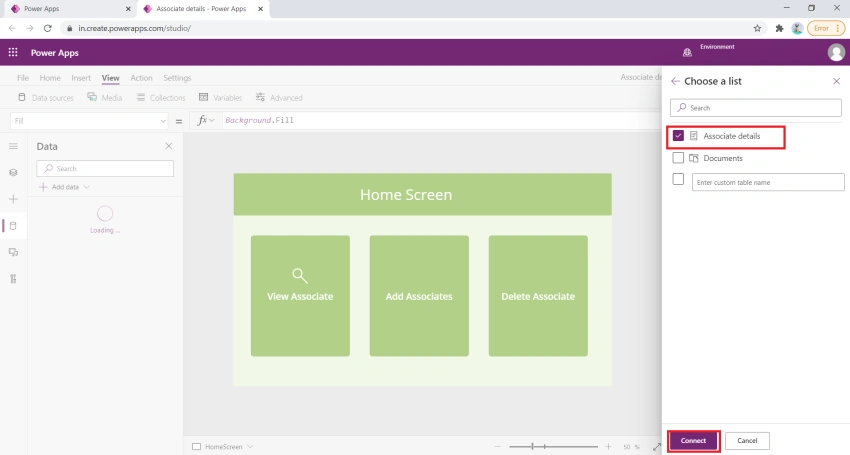Open the Settings menu tab
This screenshot has height=455, width=850.
pyautogui.click(x=177, y=78)
